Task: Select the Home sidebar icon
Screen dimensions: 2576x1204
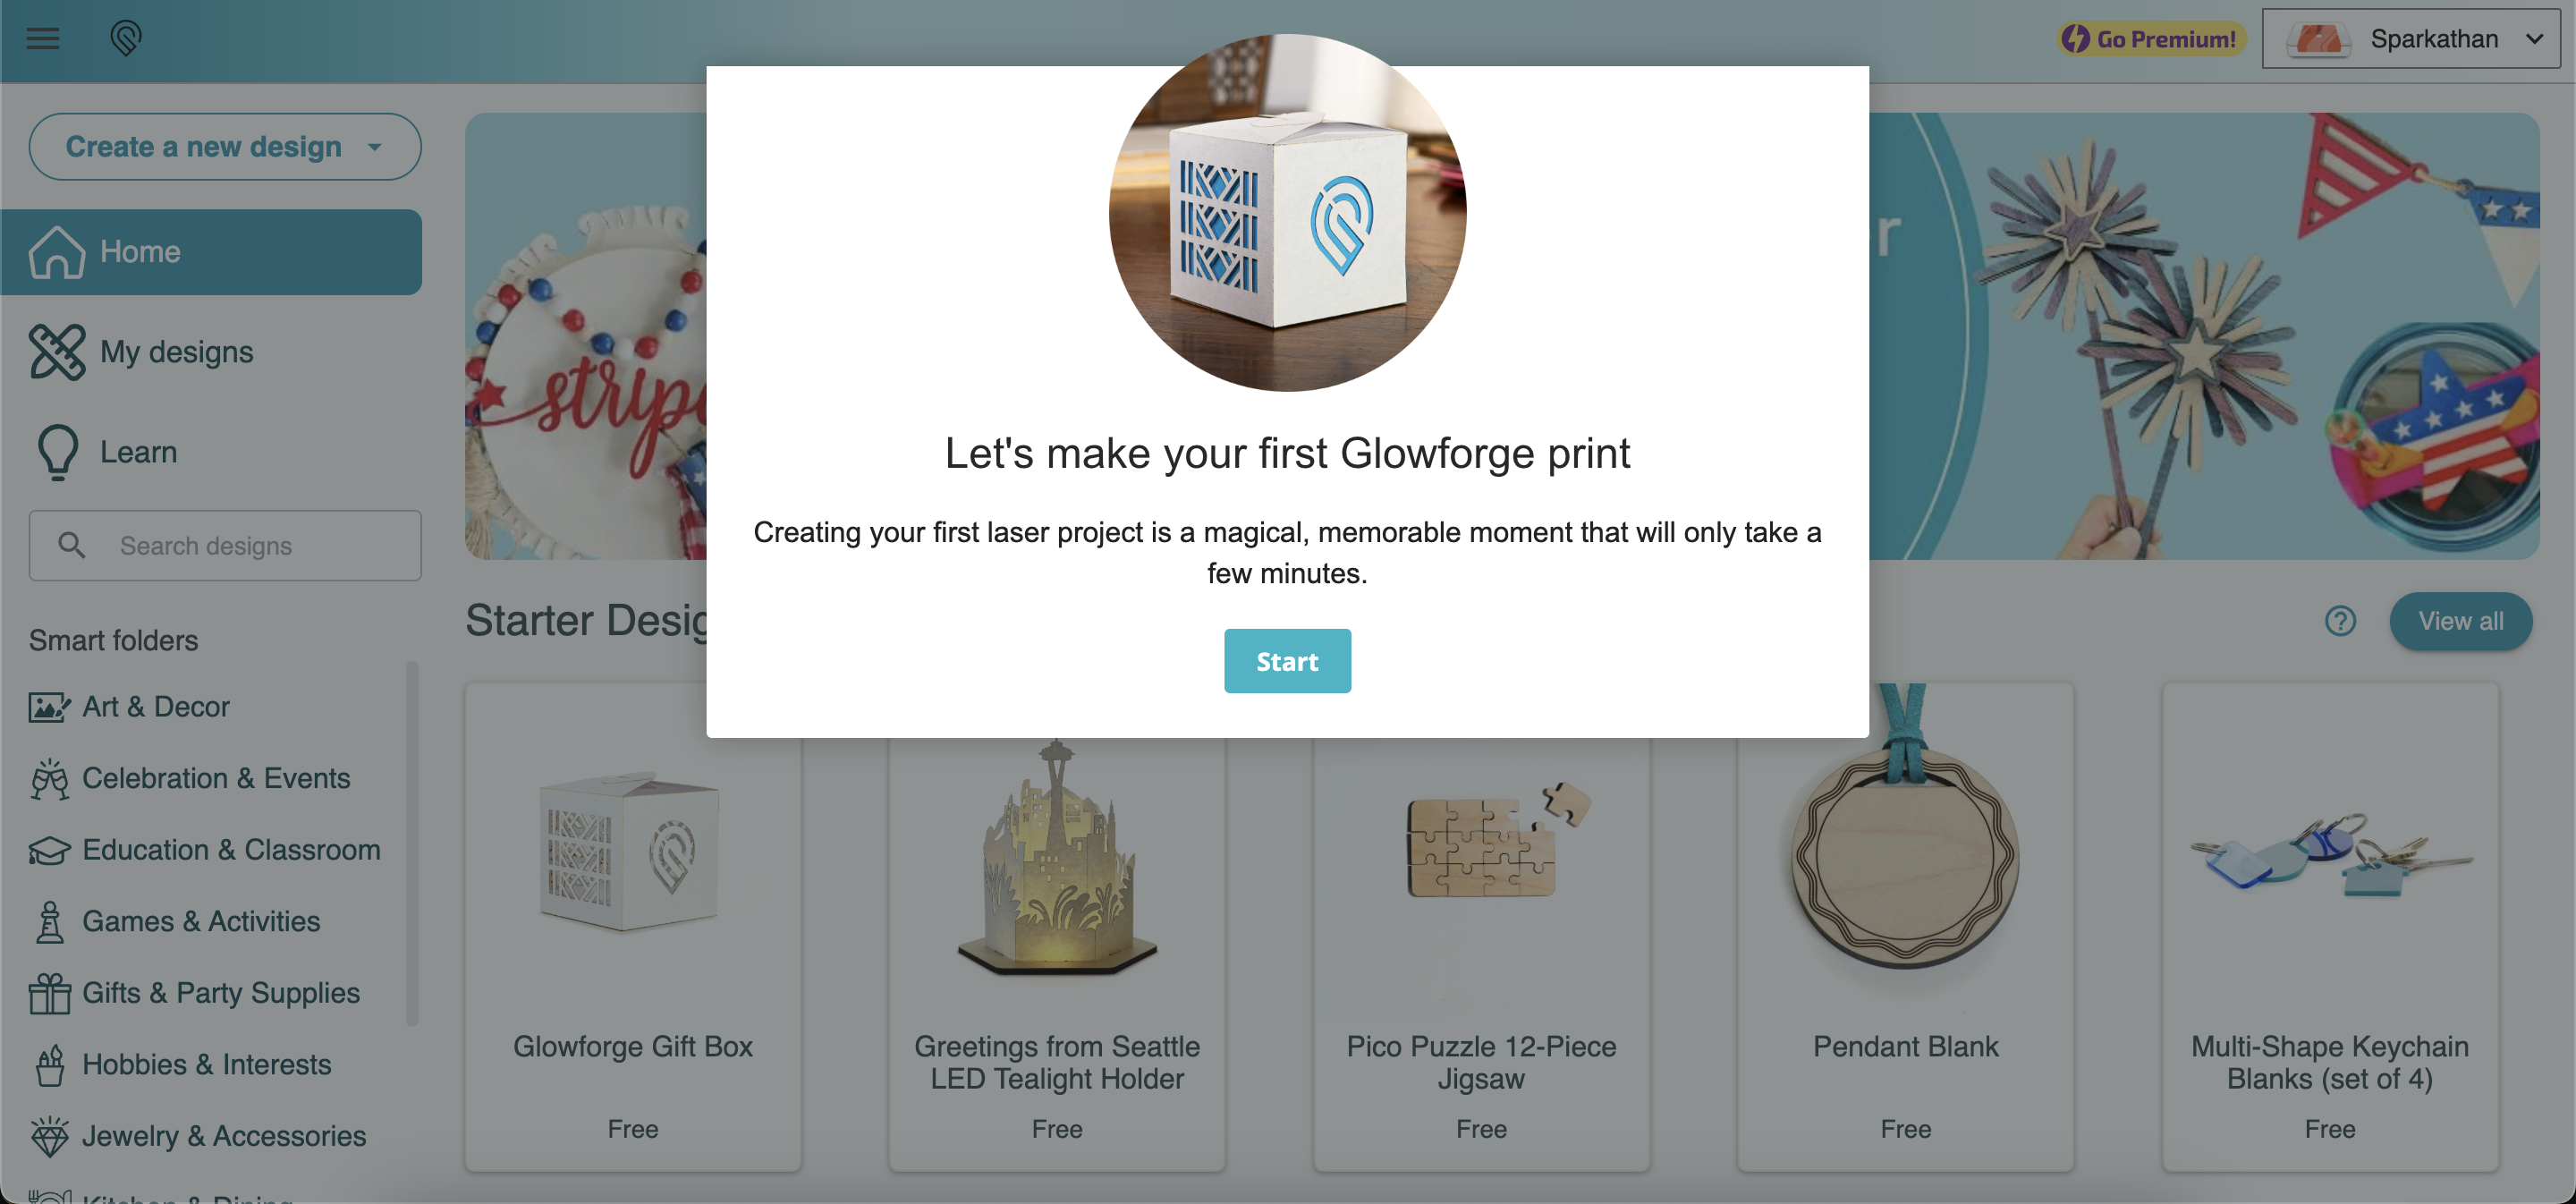Action: (x=57, y=252)
